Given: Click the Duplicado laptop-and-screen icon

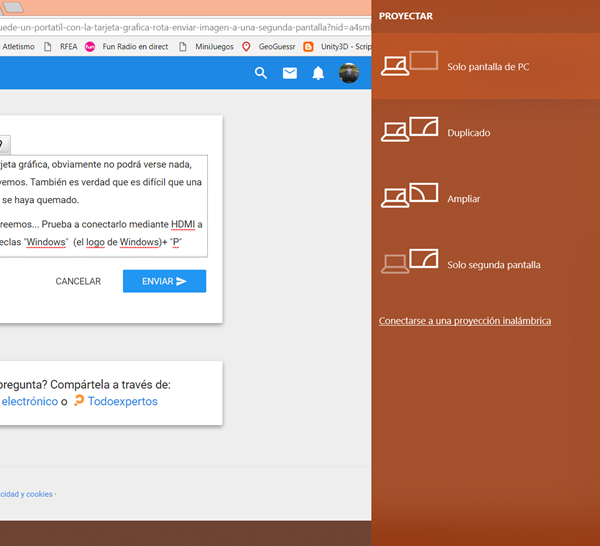Looking at the screenshot, I should 409,129.
